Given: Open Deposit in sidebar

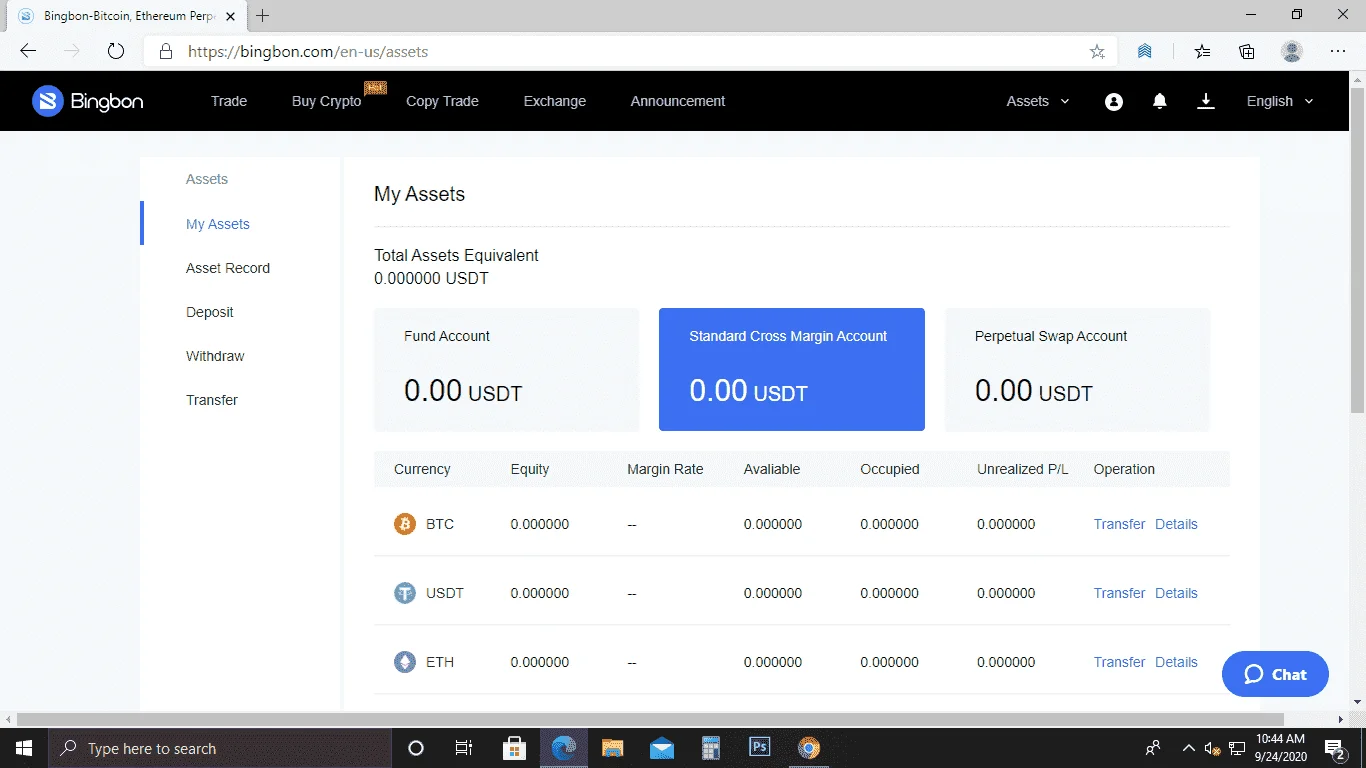Looking at the screenshot, I should [210, 312].
